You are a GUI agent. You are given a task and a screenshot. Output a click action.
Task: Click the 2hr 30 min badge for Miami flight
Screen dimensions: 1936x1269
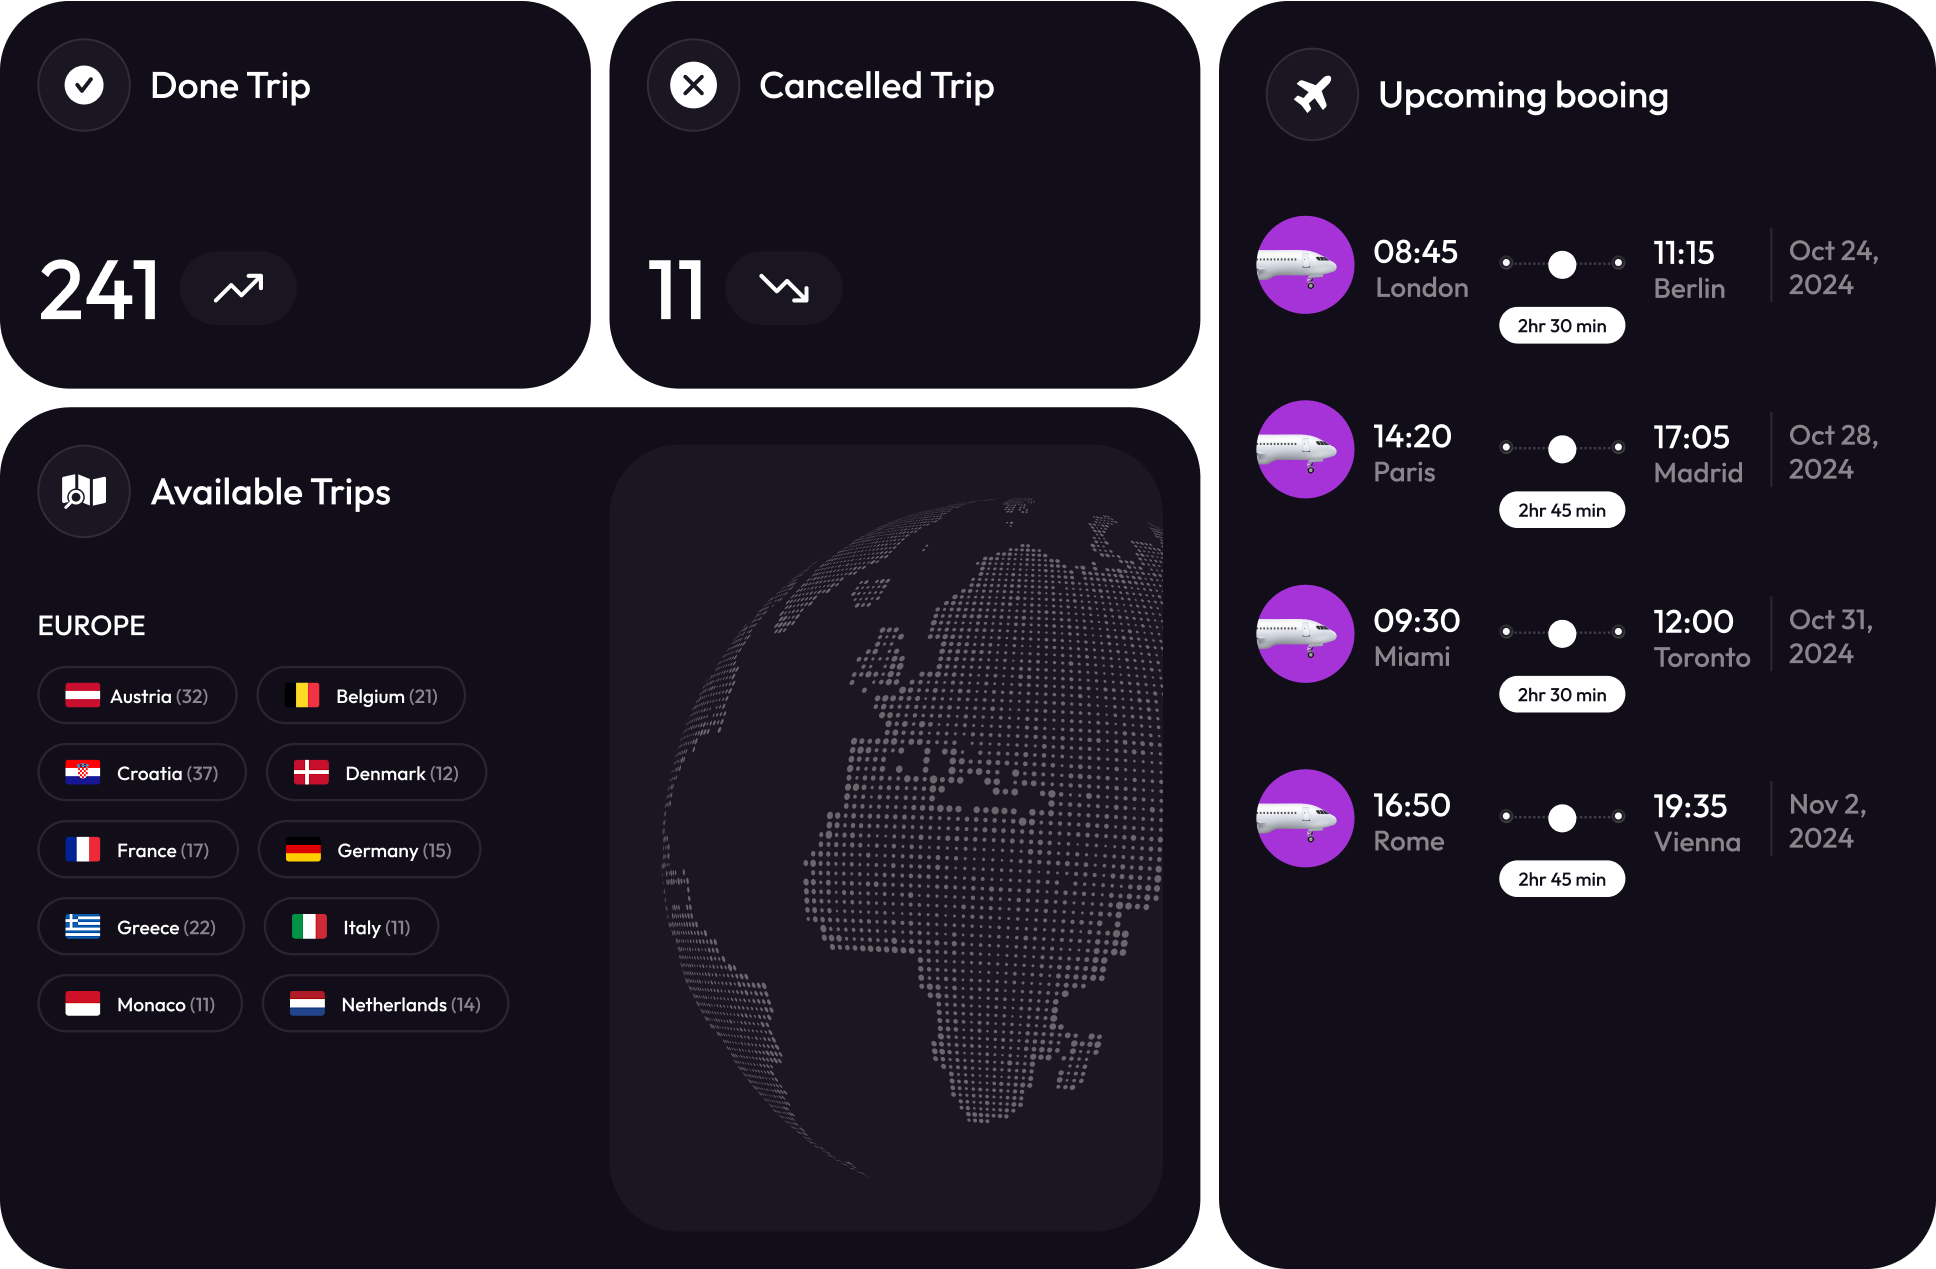pos(1562,694)
